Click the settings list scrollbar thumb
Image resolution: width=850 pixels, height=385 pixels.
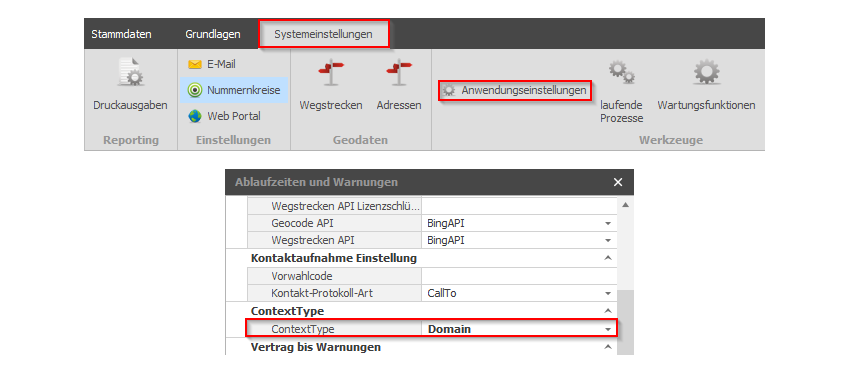[x=625, y=322]
